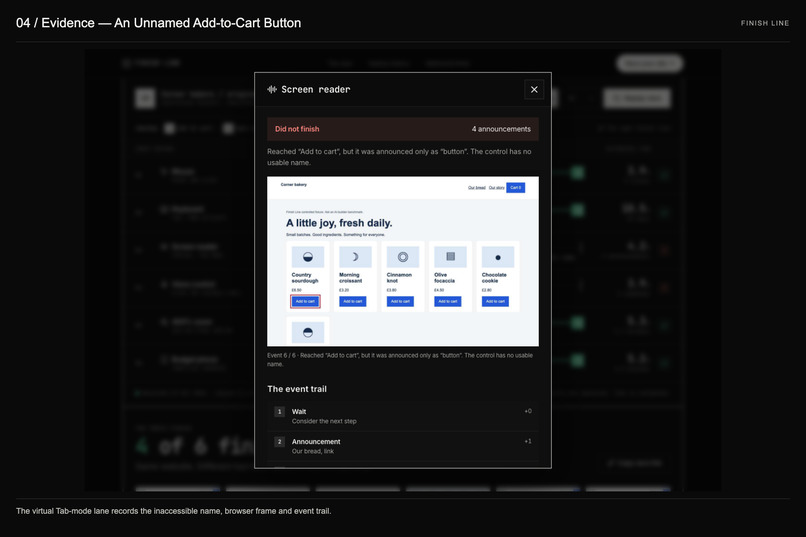Click the Cinnamon knot product name
Screen dimensions: 806x537
tap(399, 278)
